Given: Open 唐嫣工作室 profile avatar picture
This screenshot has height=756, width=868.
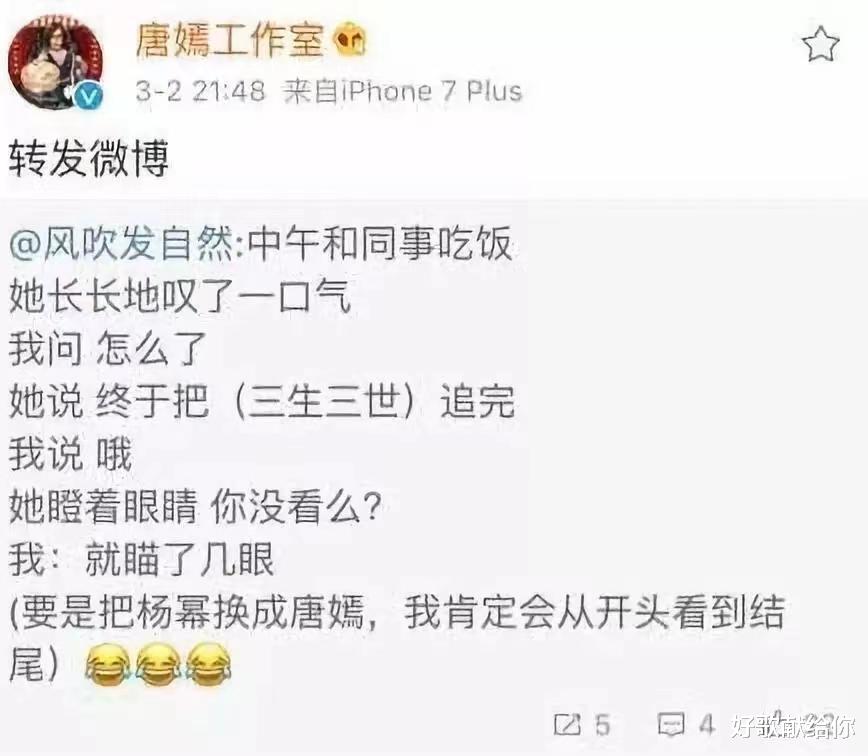Looking at the screenshot, I should (x=55, y=60).
